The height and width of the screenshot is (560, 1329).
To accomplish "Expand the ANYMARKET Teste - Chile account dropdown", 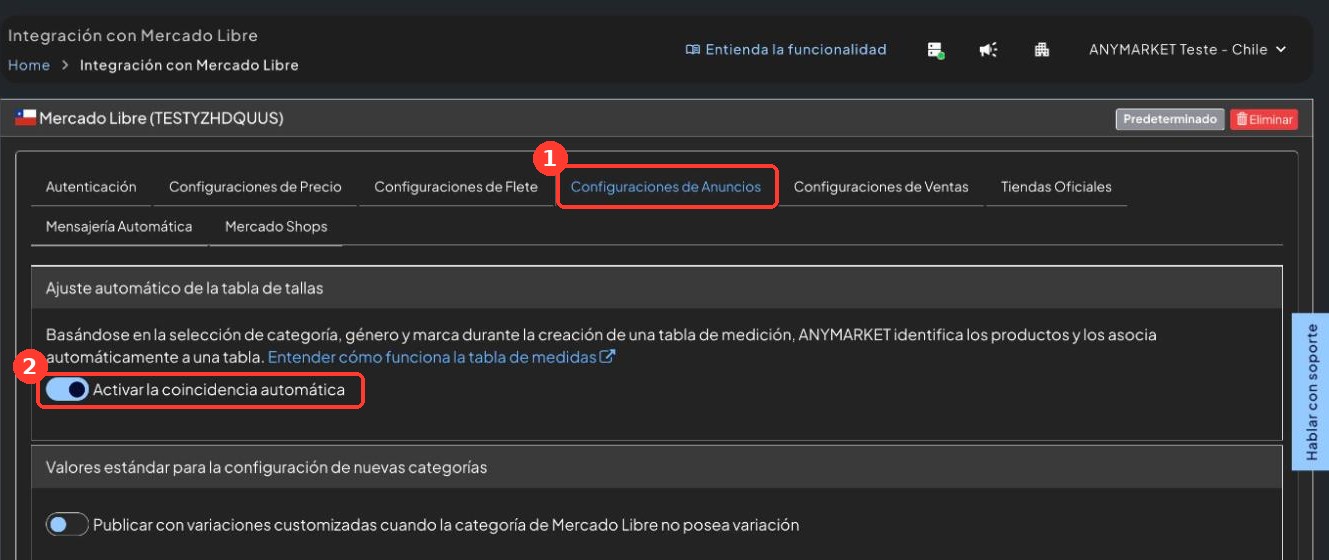I will pos(1187,50).
